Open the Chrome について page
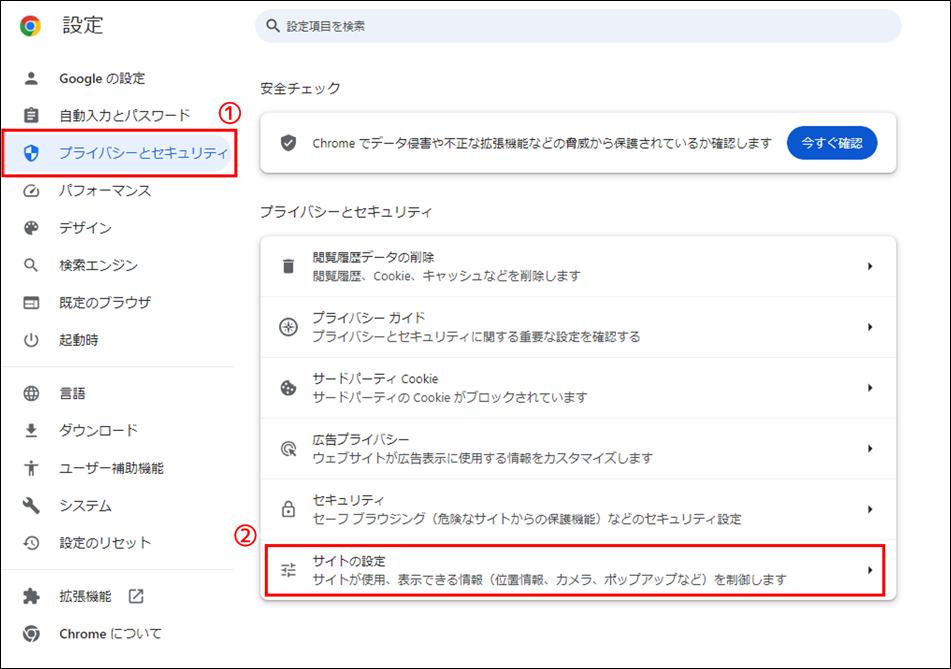951x669 pixels. click(x=110, y=634)
